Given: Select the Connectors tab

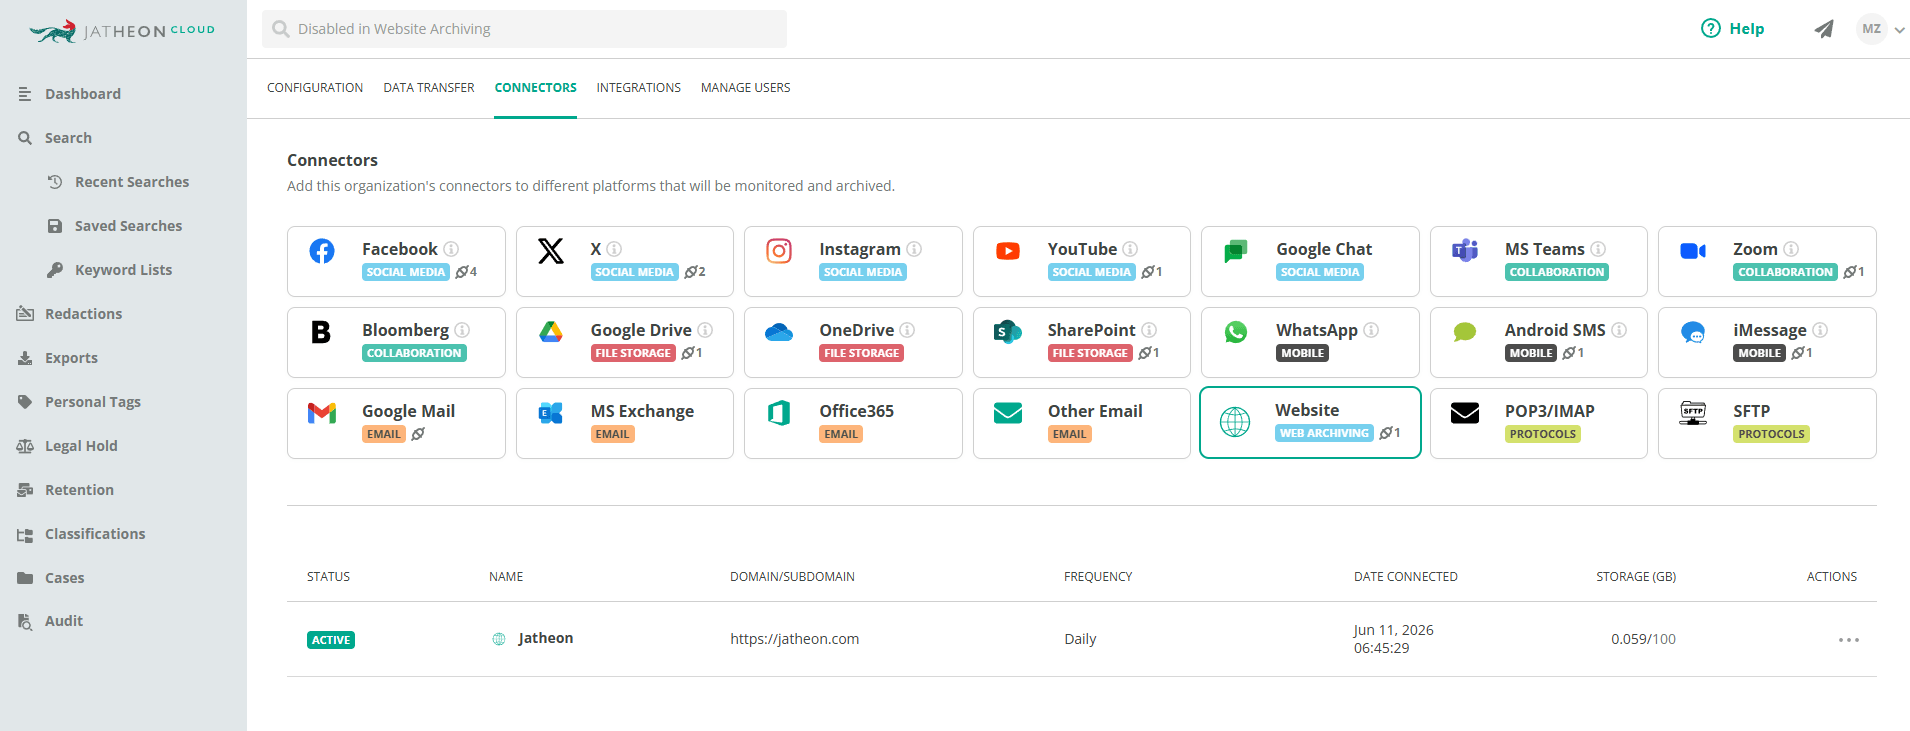Looking at the screenshot, I should pos(535,88).
